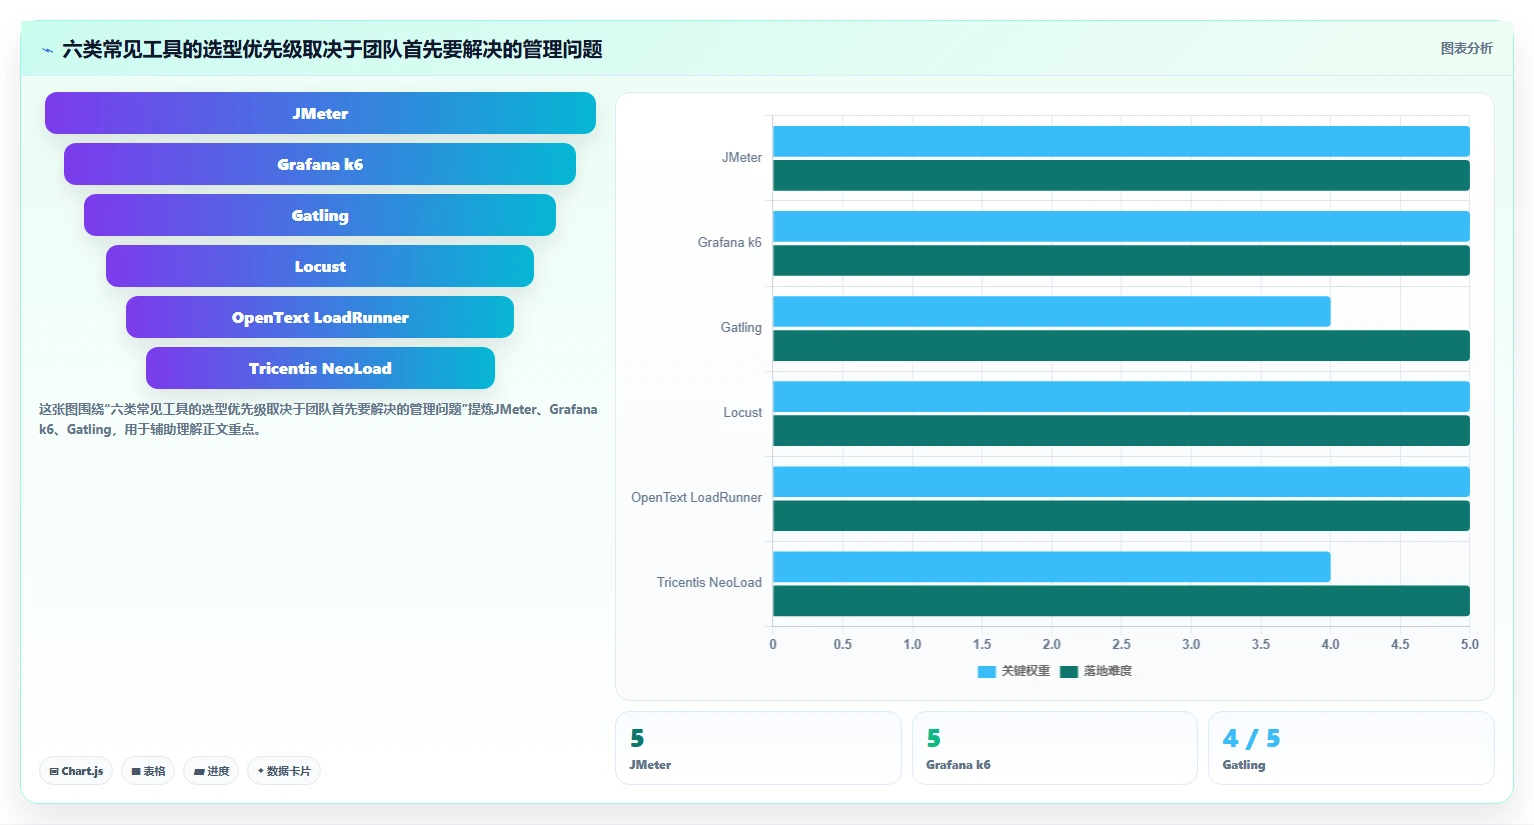Click the Chart.js tag chip
This screenshot has height=825, width=1534.
click(x=76, y=771)
